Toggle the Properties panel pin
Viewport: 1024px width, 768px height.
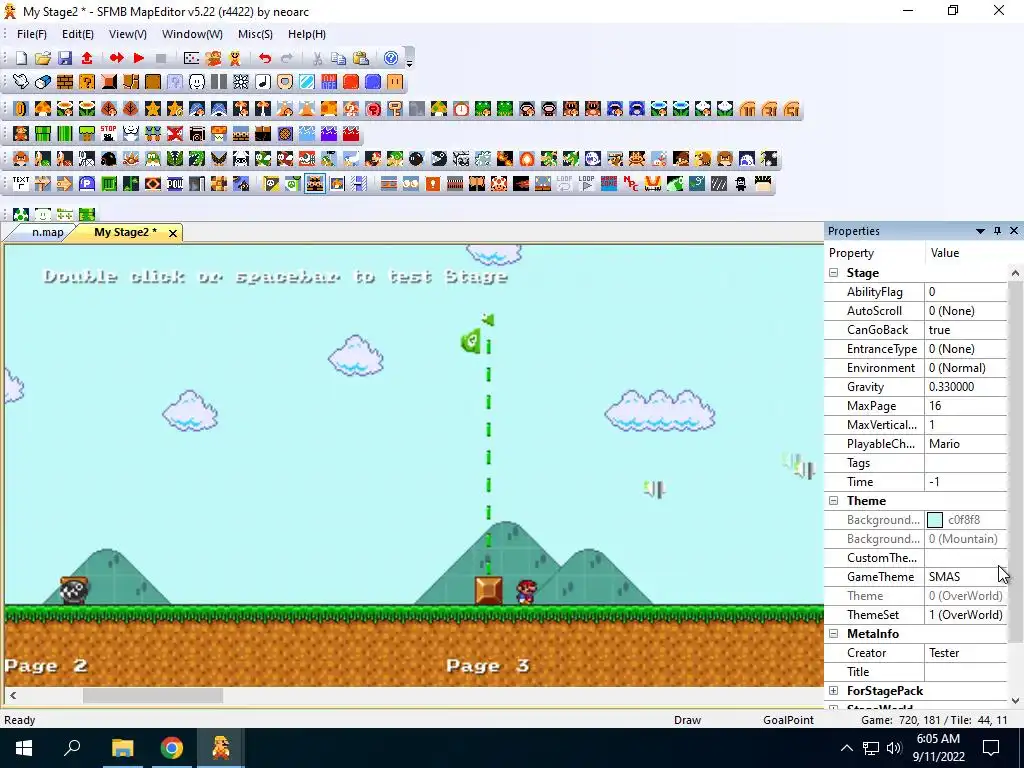tap(997, 231)
